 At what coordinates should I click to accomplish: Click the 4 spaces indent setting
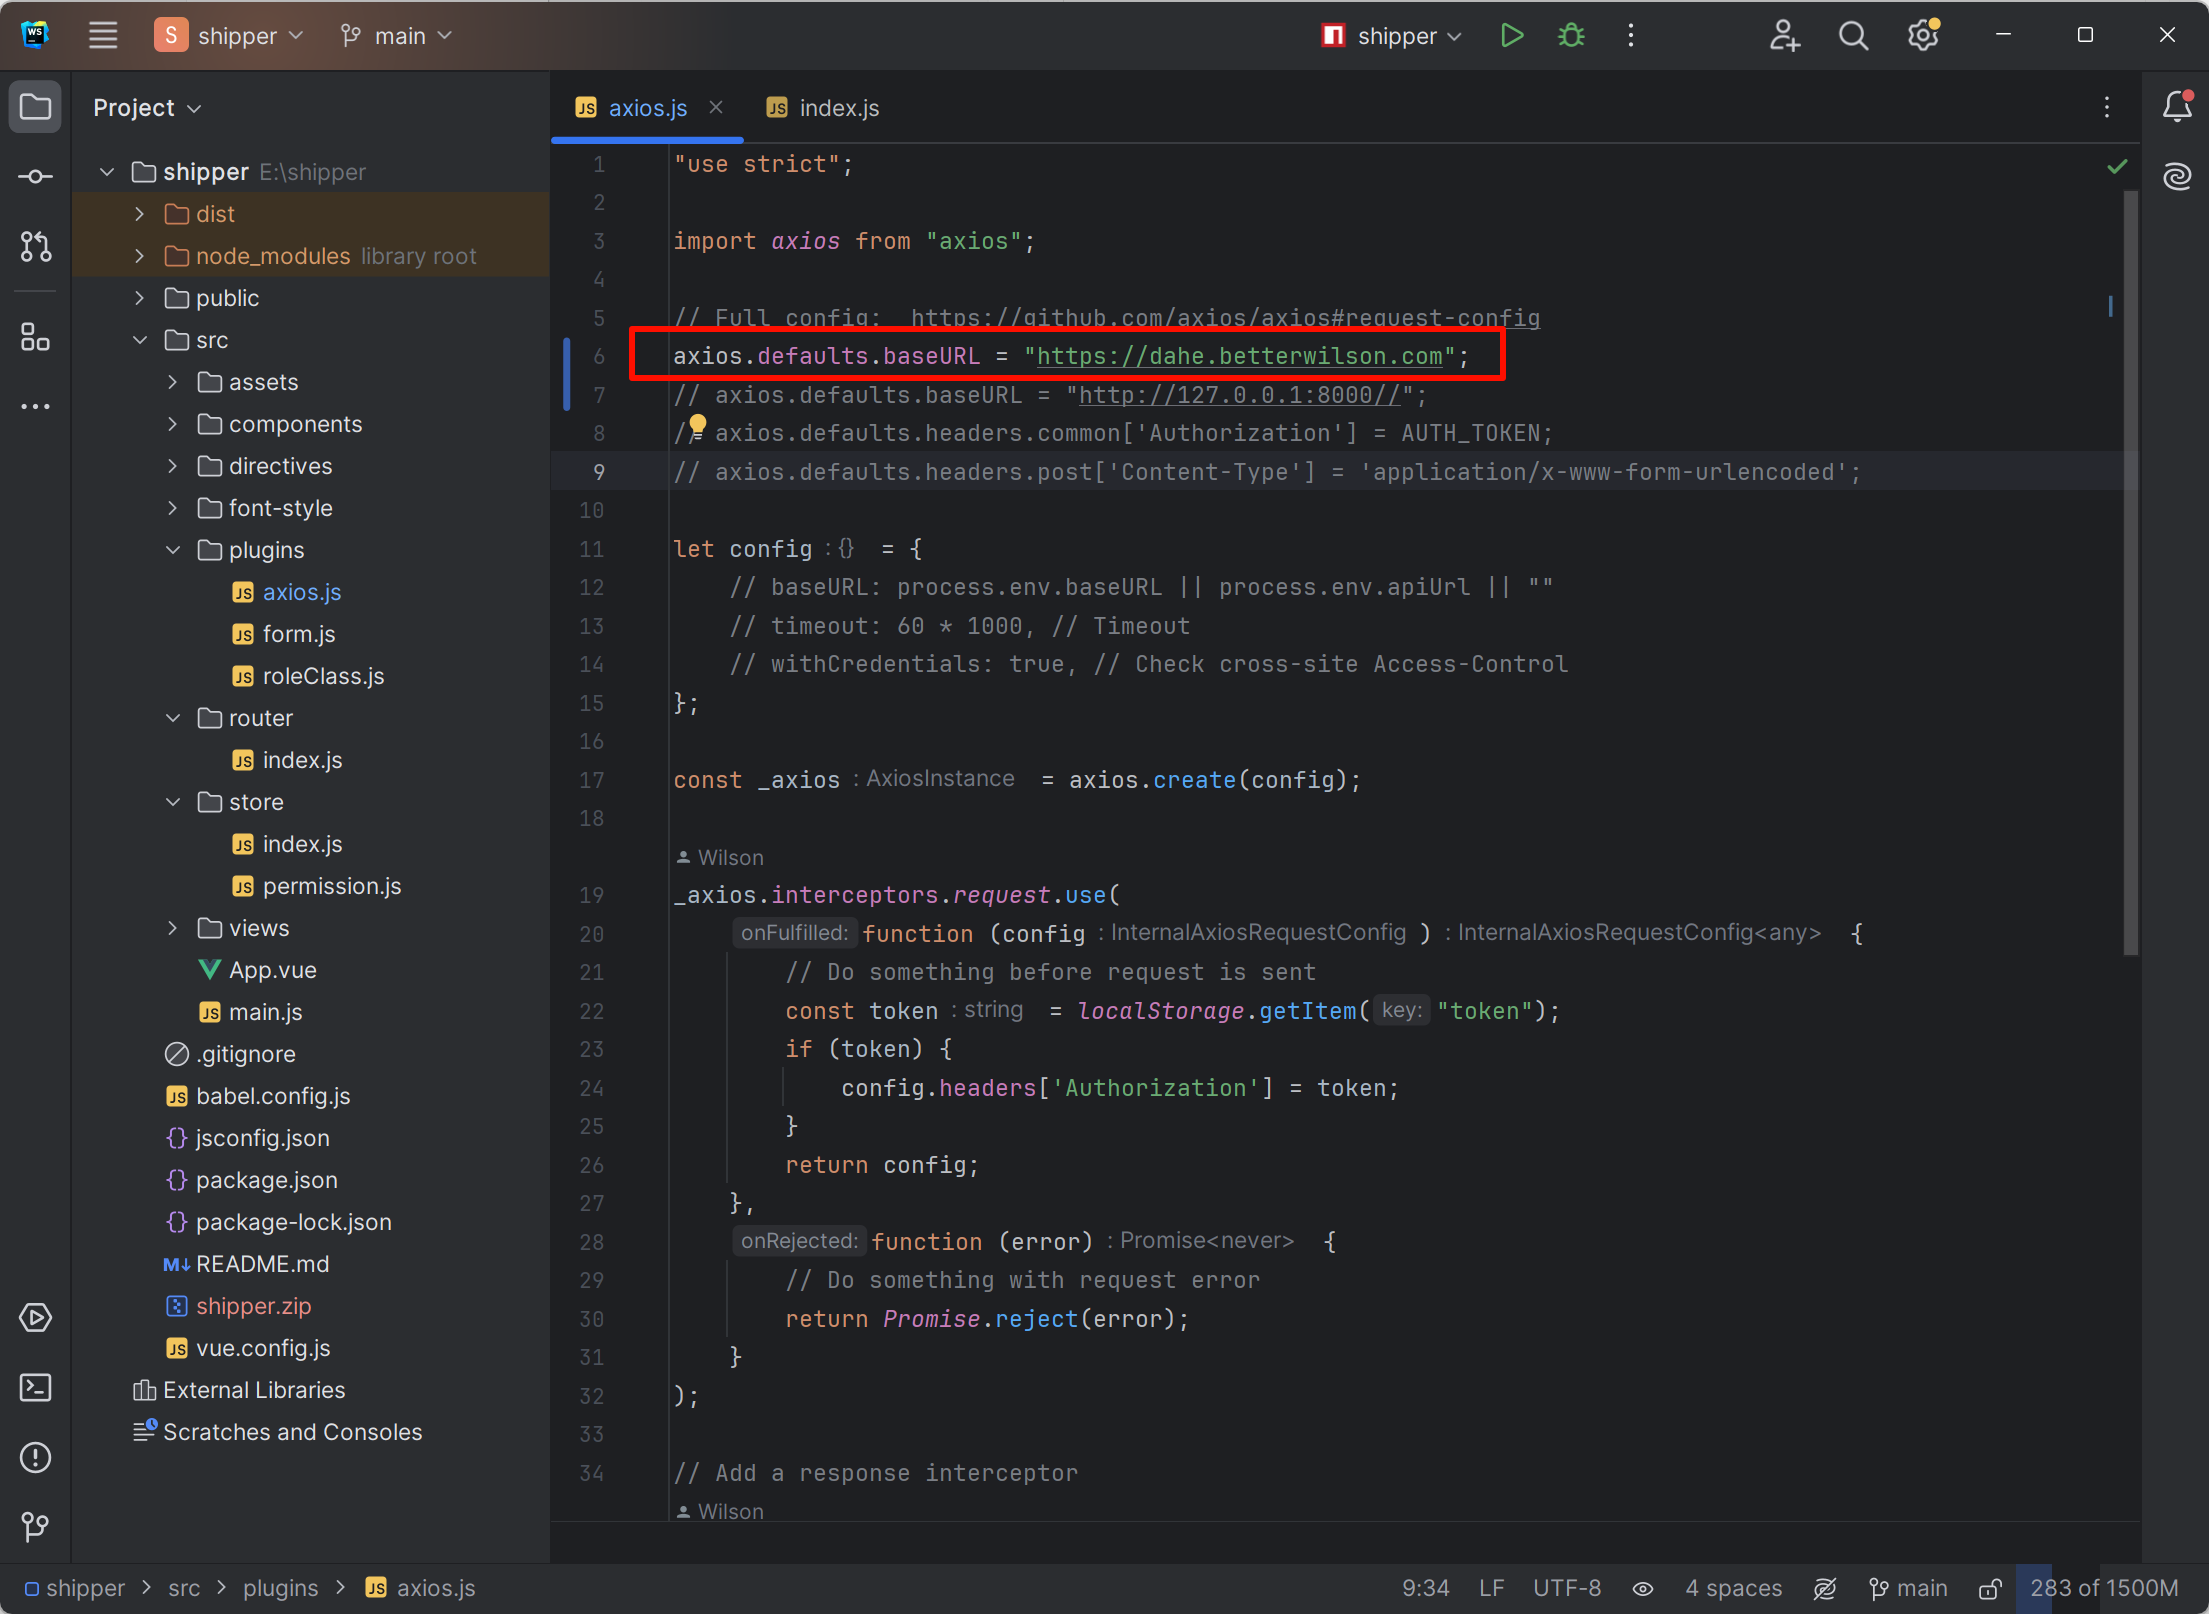(1733, 1588)
